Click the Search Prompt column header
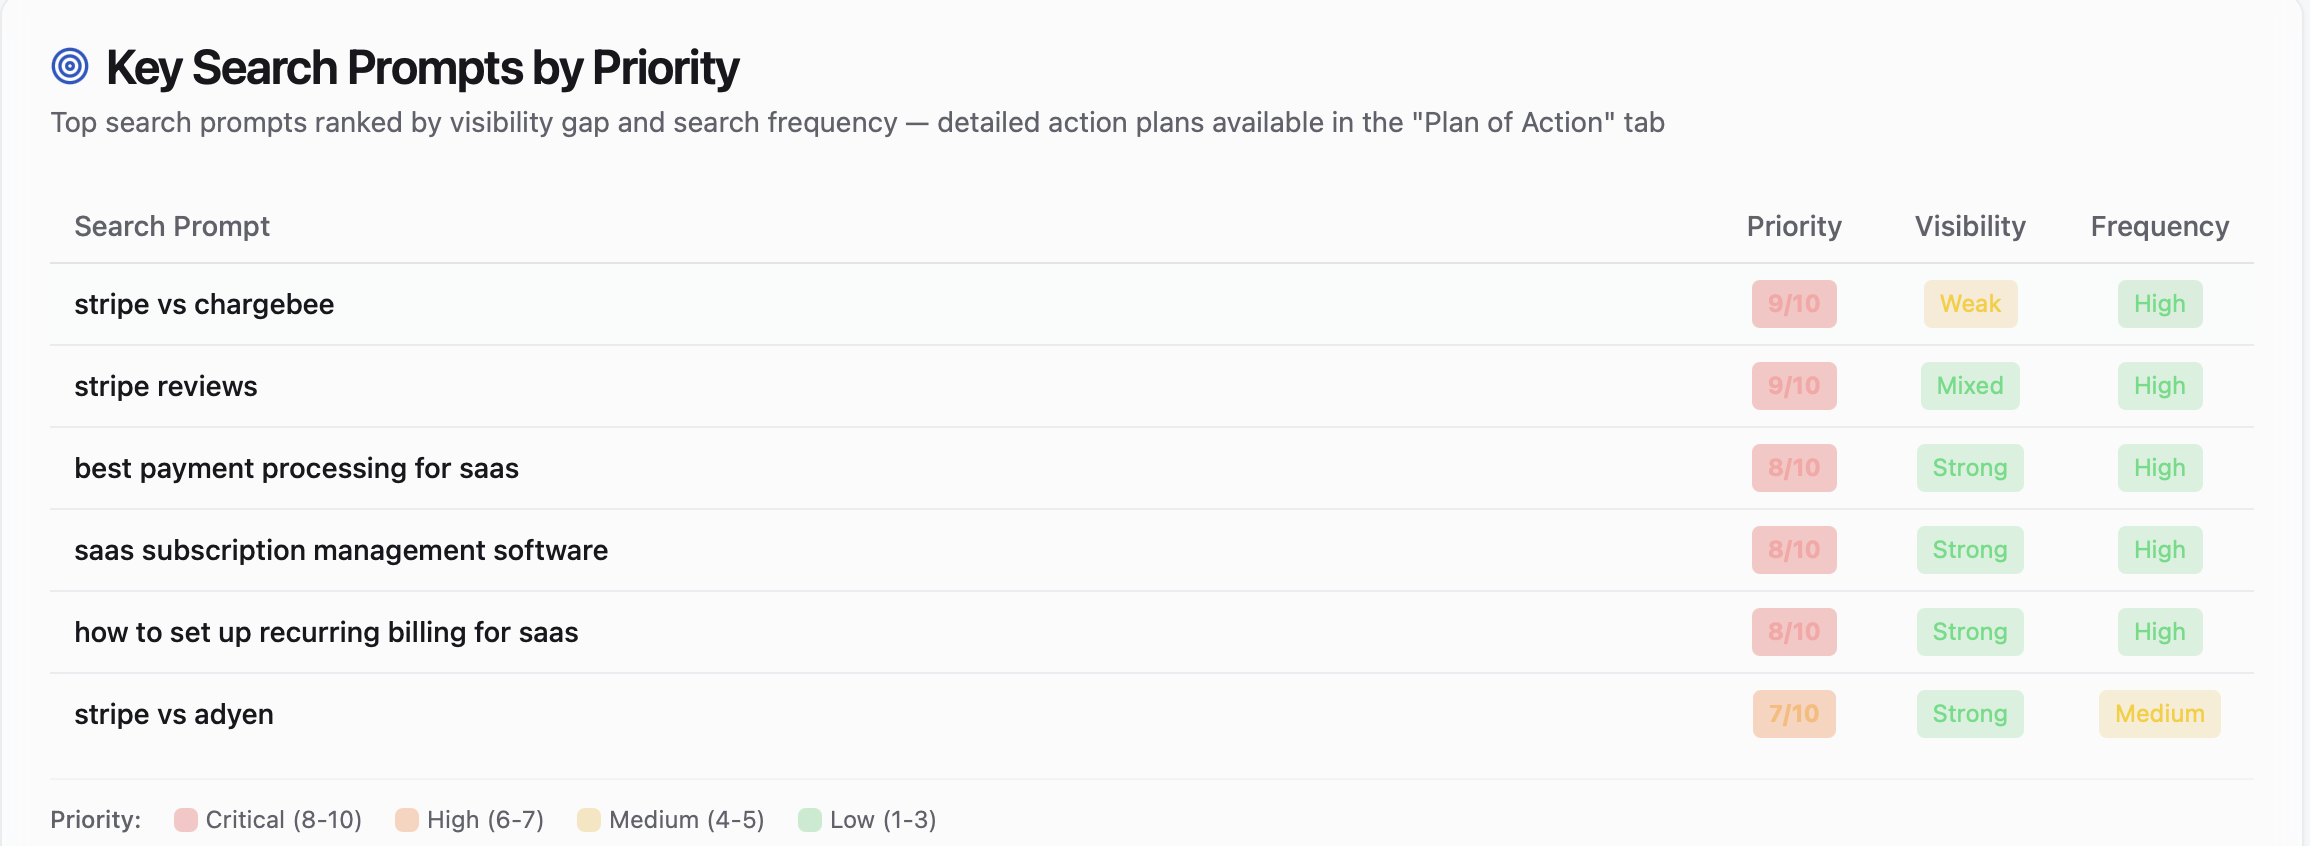The width and height of the screenshot is (2310, 846). click(x=172, y=226)
